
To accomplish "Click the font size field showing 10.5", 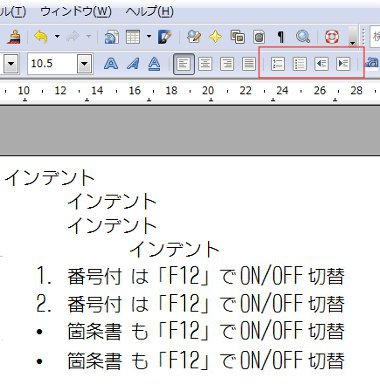I will 52,63.
